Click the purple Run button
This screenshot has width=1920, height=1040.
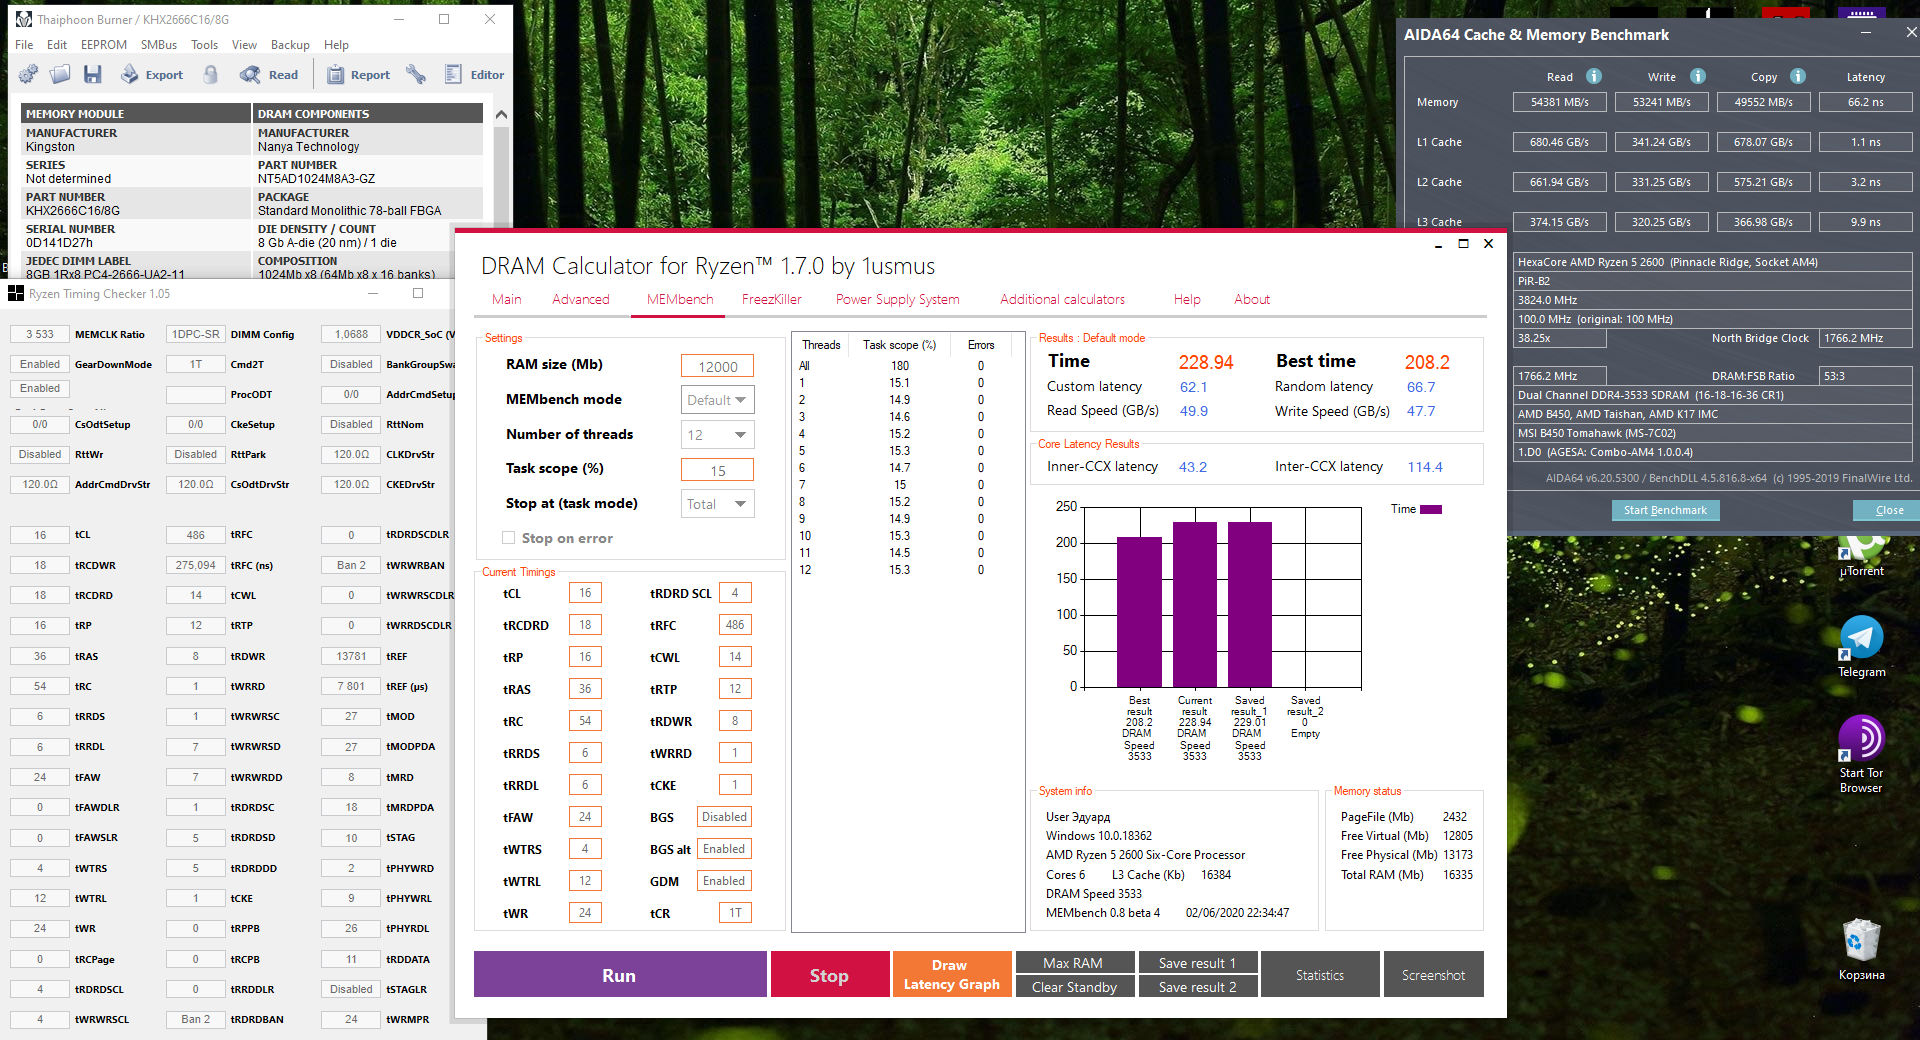point(620,975)
